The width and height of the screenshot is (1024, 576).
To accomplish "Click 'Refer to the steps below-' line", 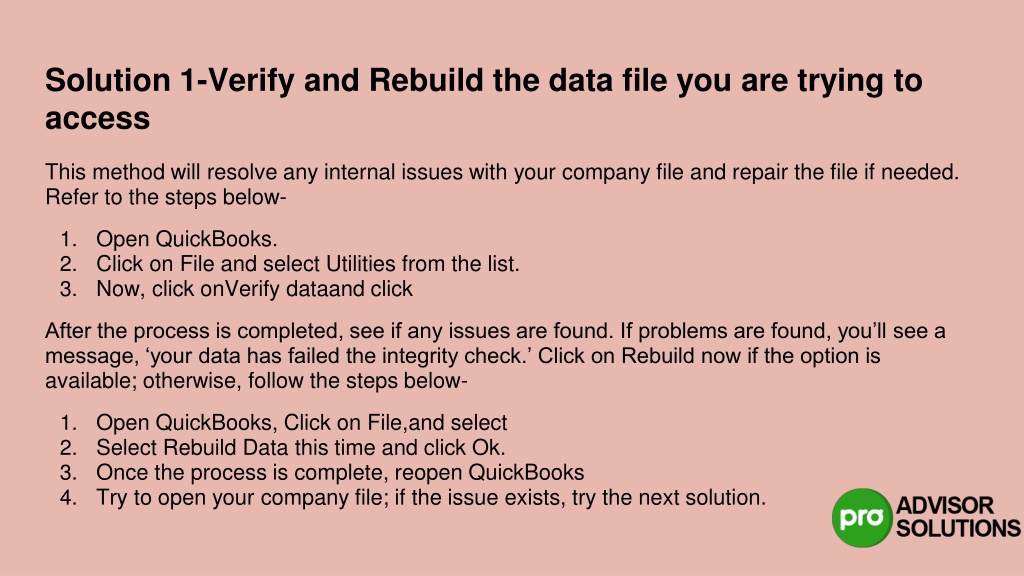I will click(166, 197).
